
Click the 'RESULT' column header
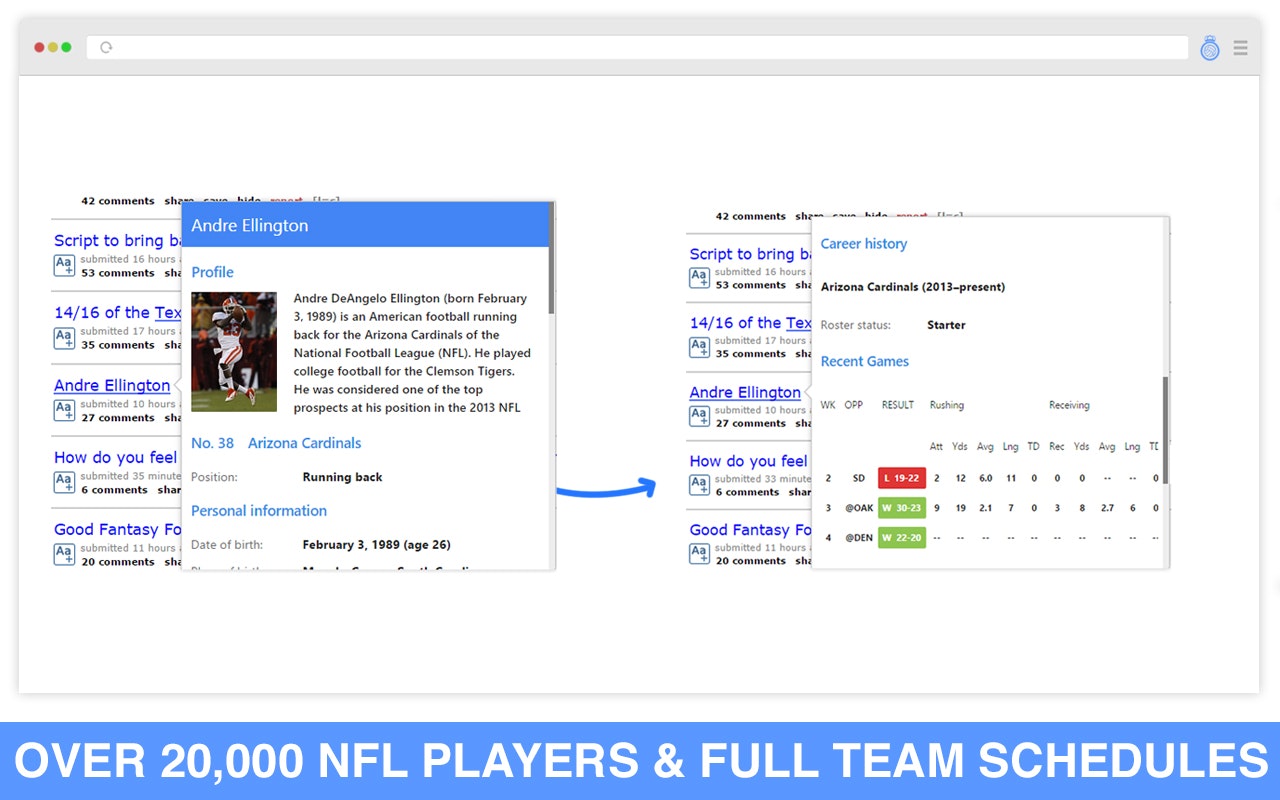pos(898,405)
